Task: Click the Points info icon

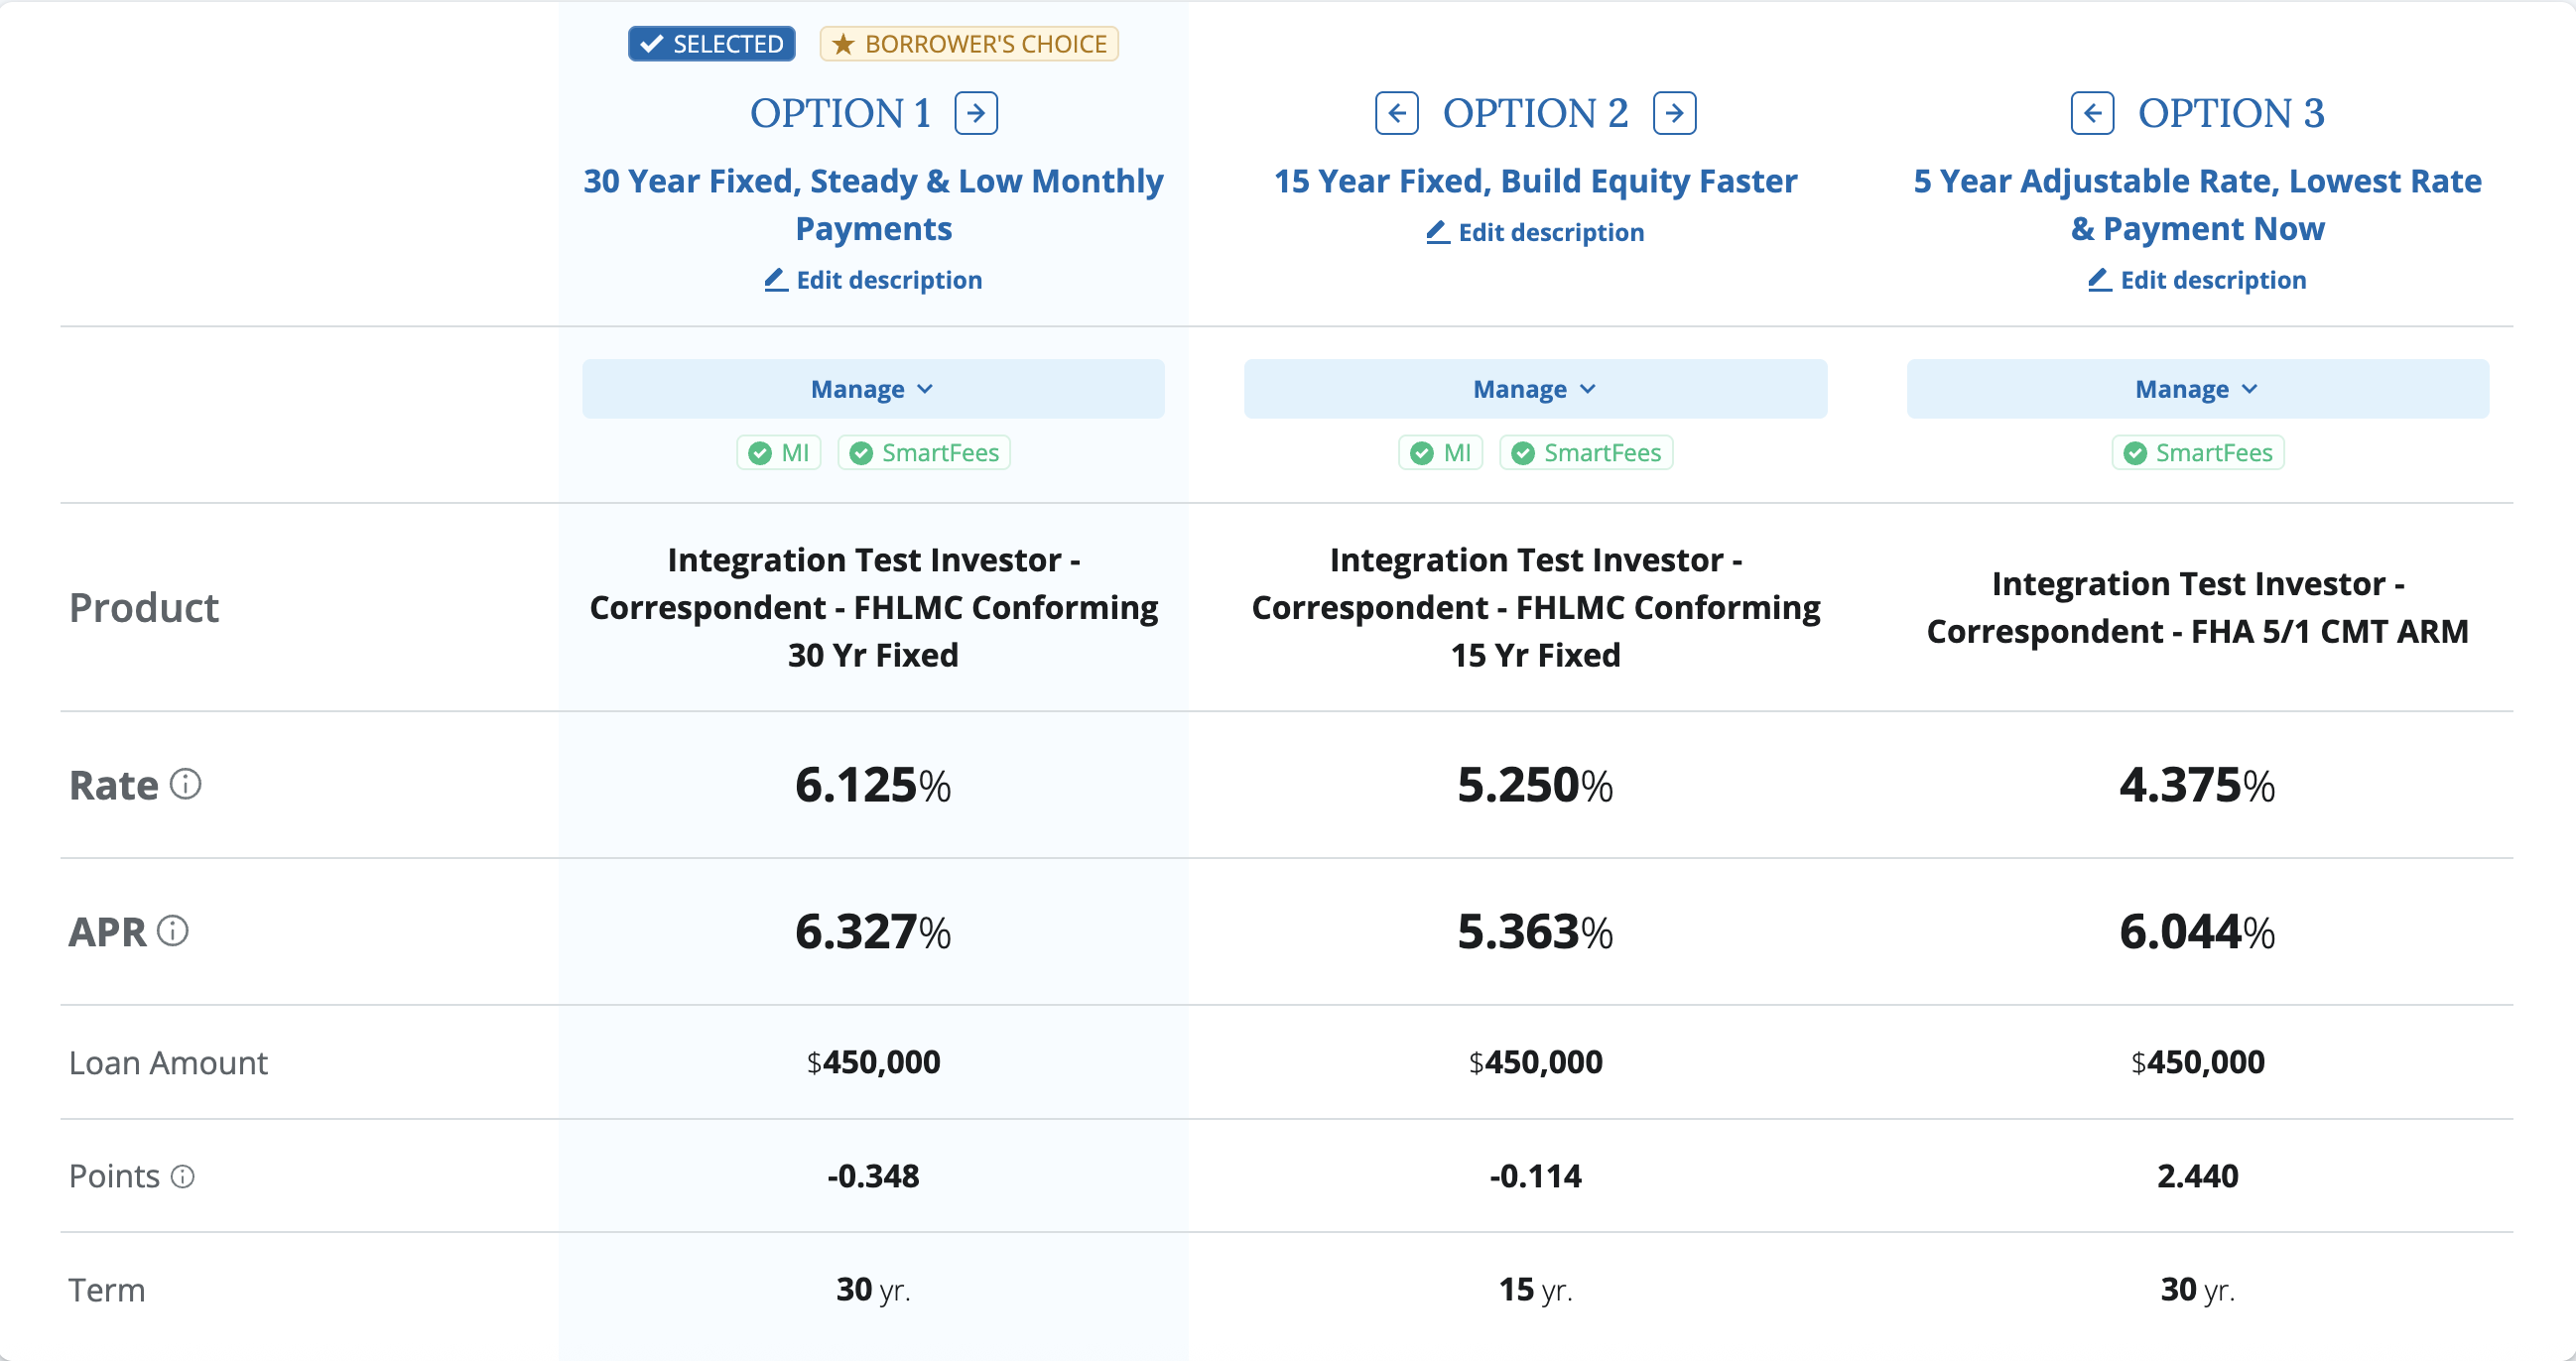Action: 182,1176
